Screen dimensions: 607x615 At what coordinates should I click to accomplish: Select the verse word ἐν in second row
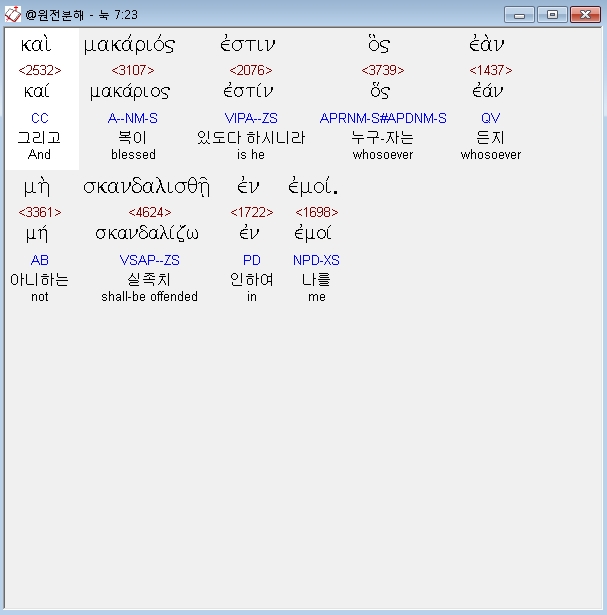coord(248,187)
